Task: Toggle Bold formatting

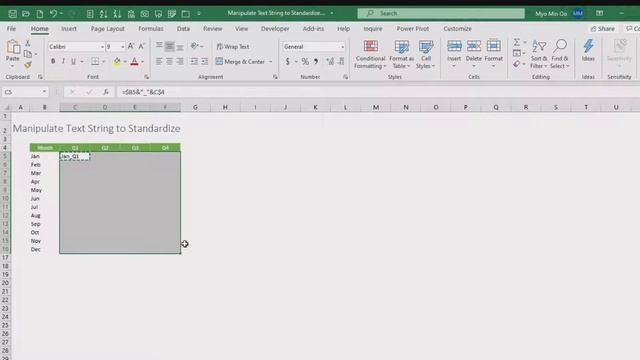Action: (x=53, y=62)
